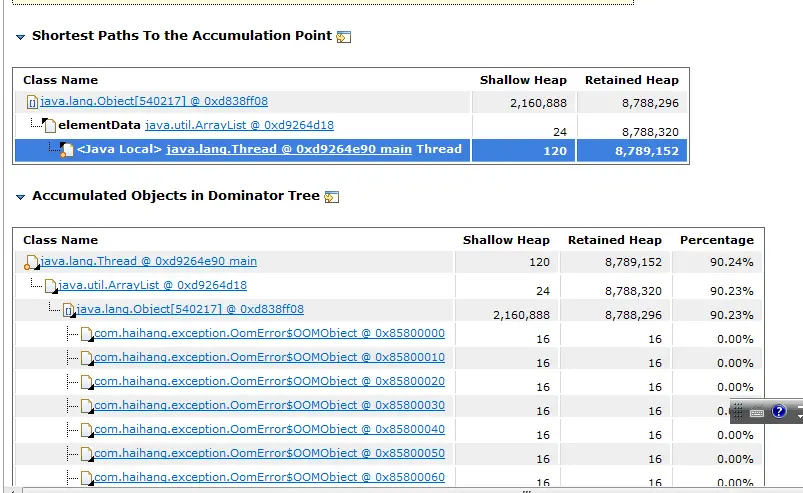The width and height of the screenshot is (803, 493).
Task: Open Shortest Paths section action icon
Action: [344, 37]
